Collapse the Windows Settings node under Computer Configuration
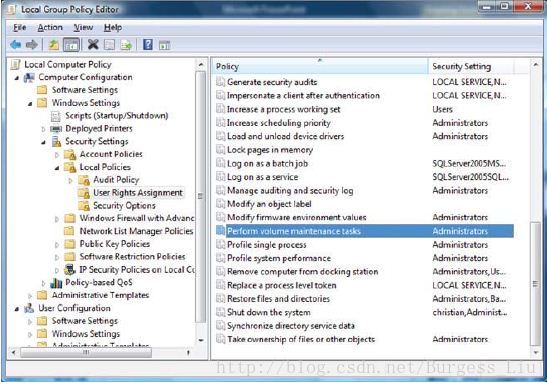 click(30, 104)
